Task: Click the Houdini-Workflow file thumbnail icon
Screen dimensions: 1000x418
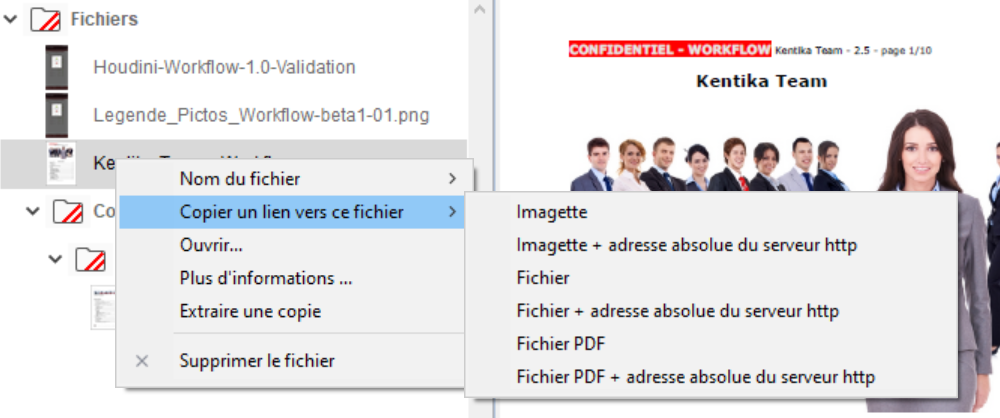Action: pos(57,67)
